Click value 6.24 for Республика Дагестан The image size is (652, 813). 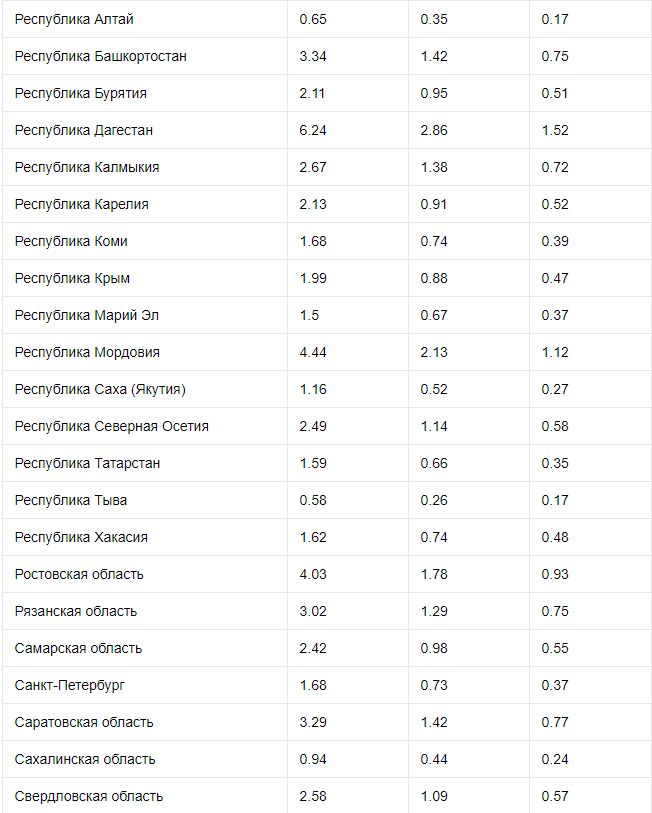pos(313,130)
